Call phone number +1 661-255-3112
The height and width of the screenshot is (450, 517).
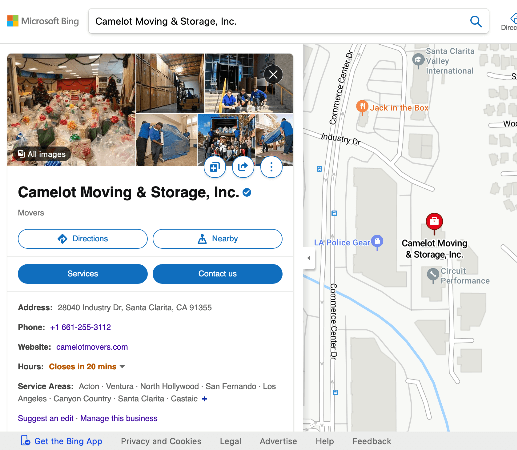tap(80, 327)
